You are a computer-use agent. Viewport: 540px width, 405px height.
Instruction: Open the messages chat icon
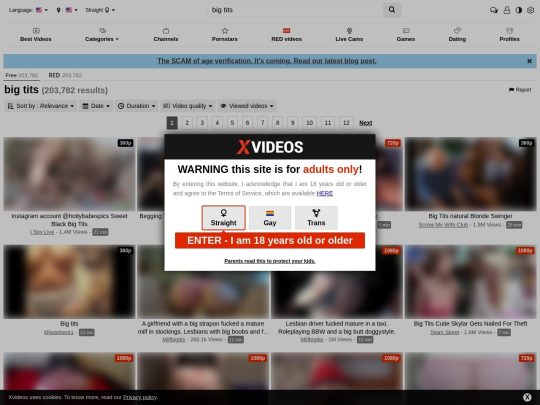click(494, 10)
